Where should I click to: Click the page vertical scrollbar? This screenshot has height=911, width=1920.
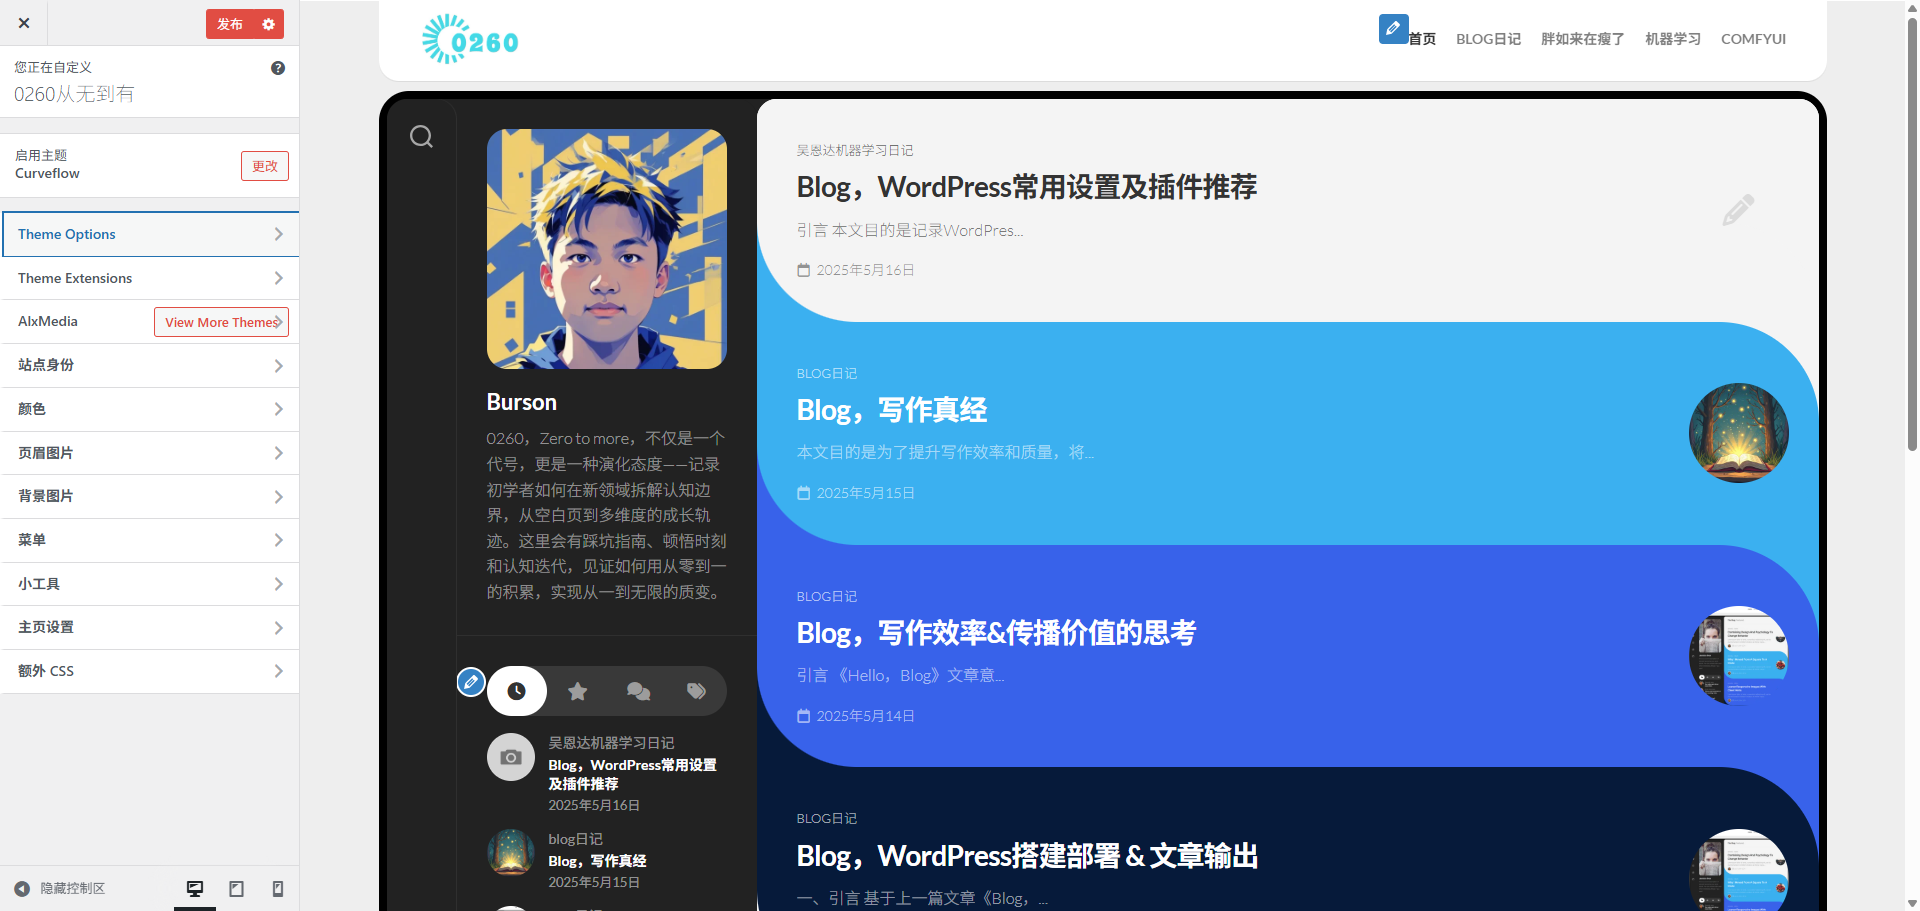[x=1911, y=235]
